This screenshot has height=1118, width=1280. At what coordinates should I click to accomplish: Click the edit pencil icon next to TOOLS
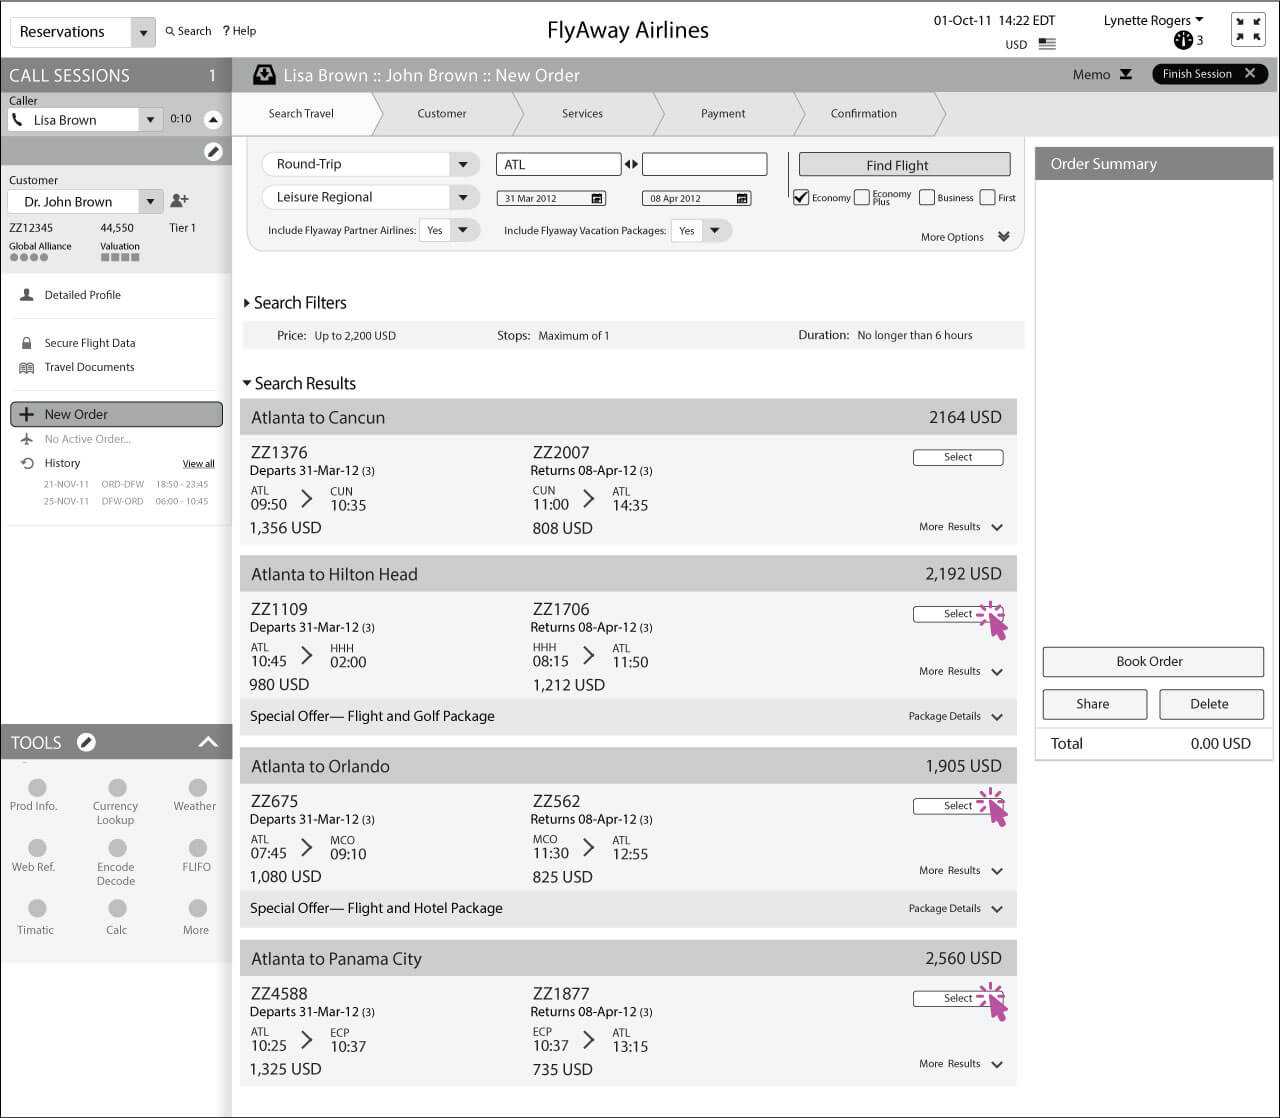click(87, 742)
